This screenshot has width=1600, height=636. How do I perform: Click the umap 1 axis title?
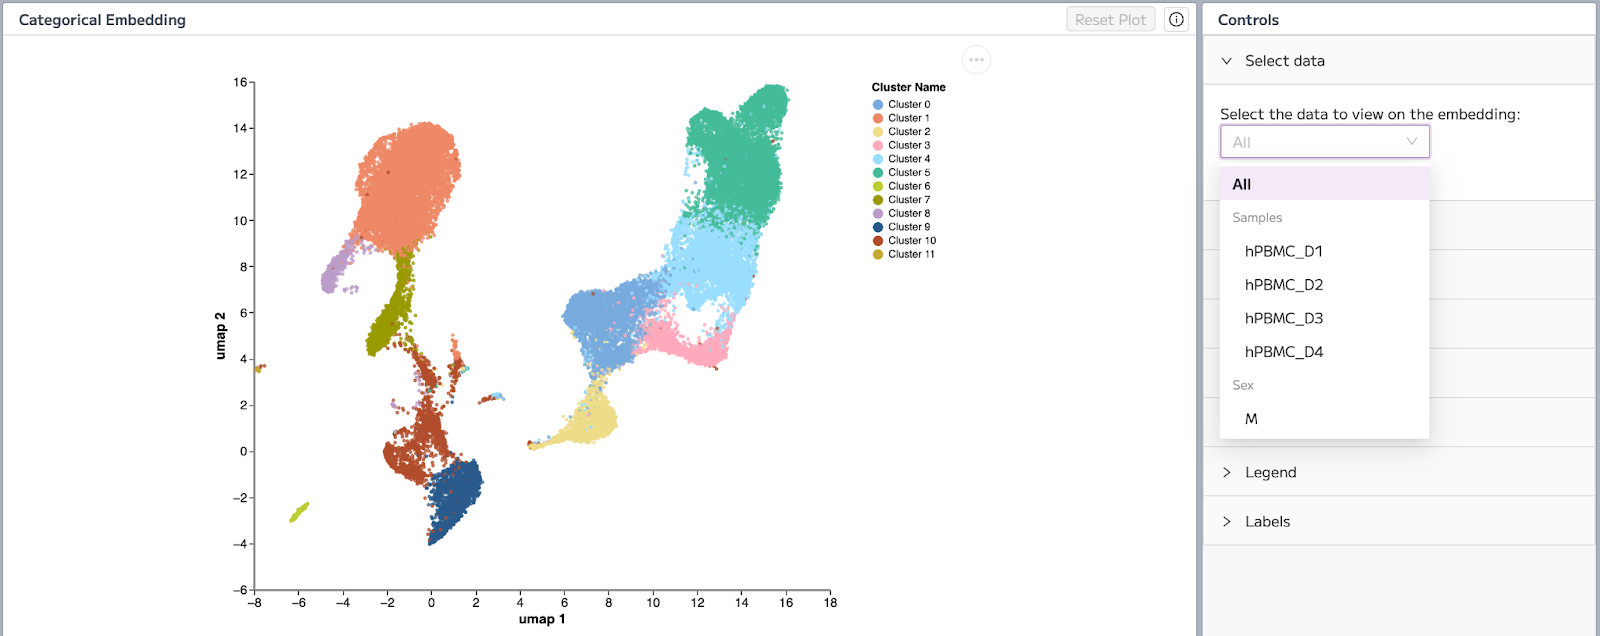(x=542, y=619)
